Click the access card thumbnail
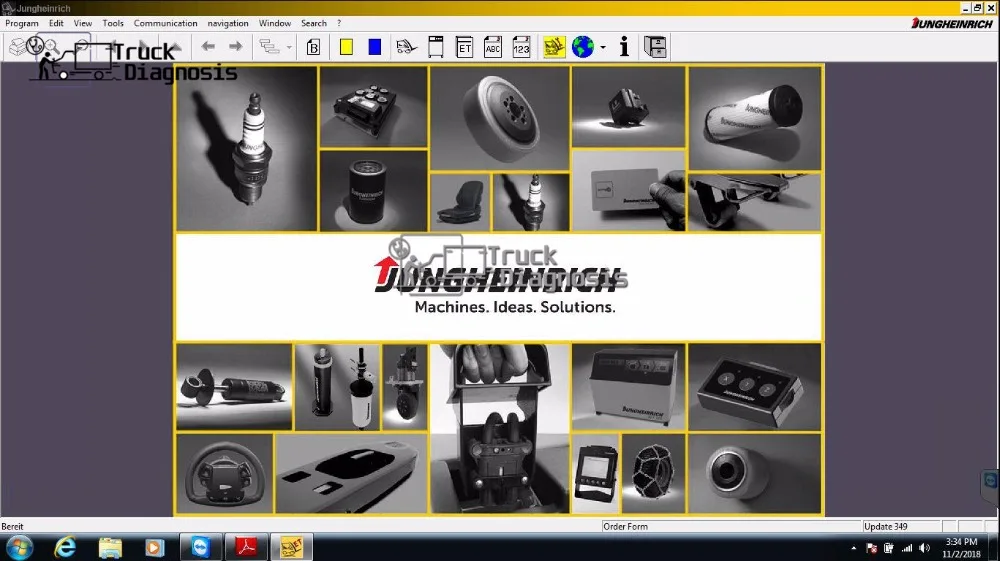Viewport: 1000px width, 561px height. pyautogui.click(x=628, y=191)
